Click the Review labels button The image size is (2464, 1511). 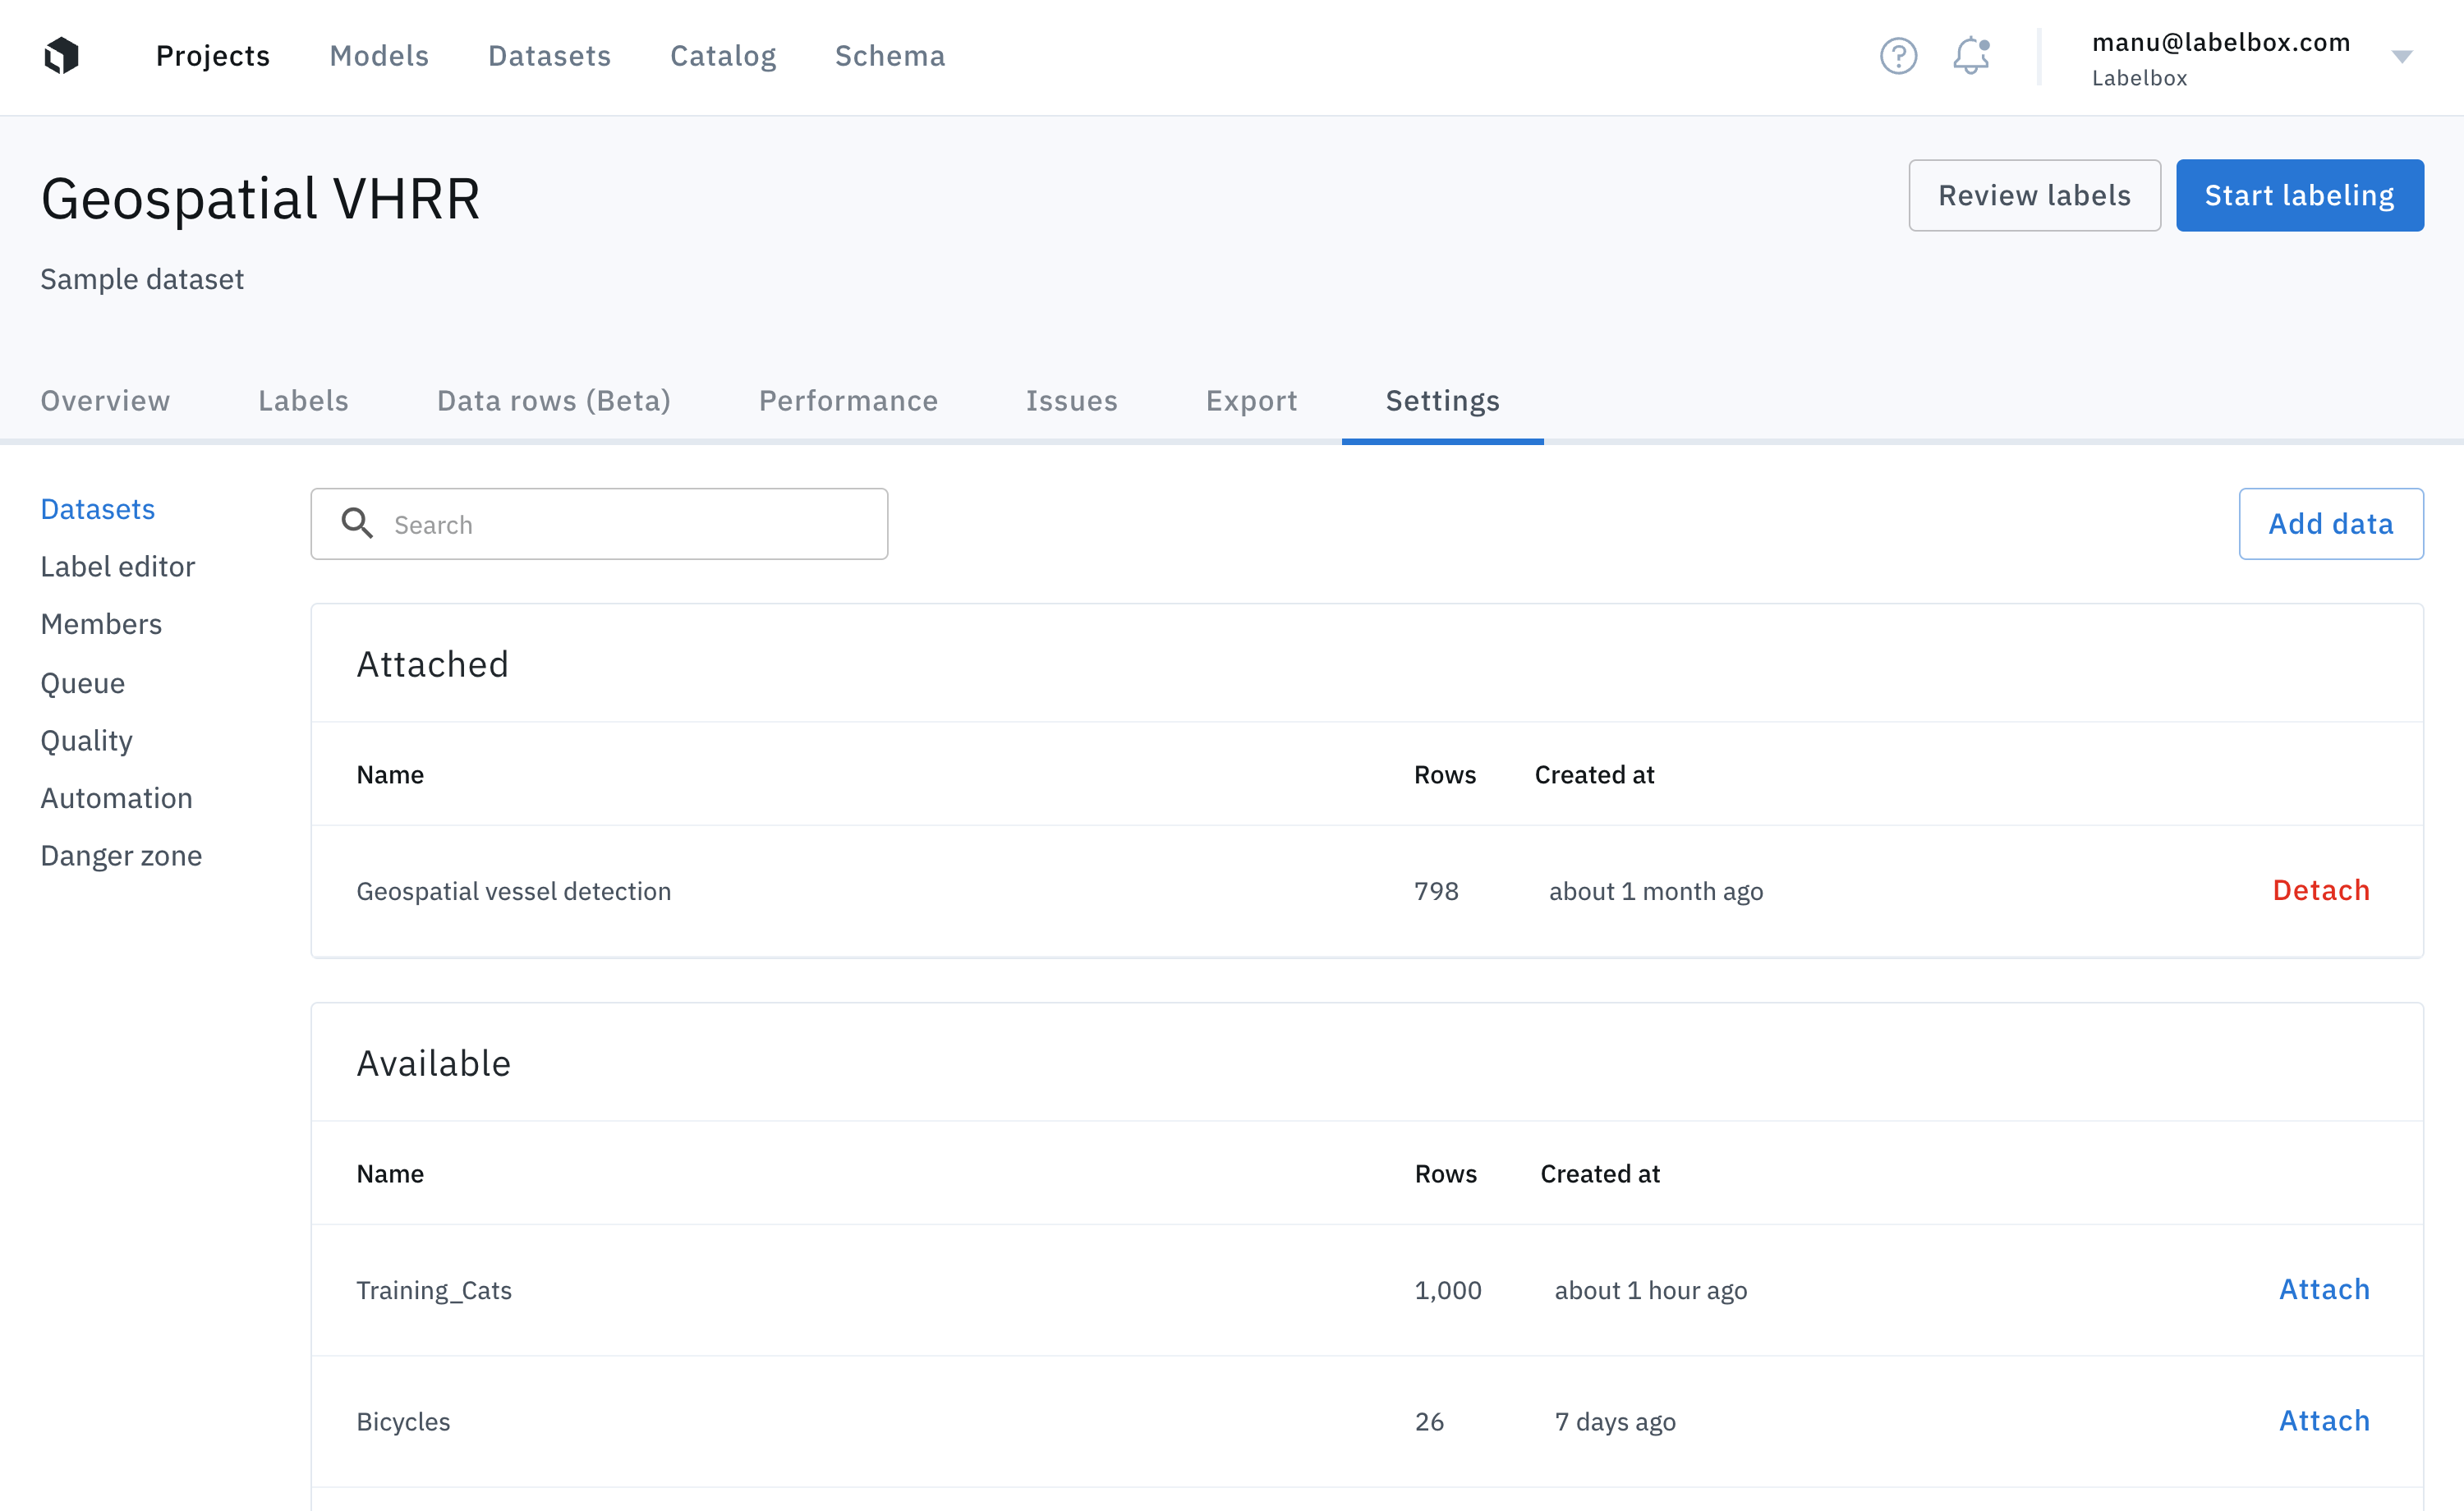click(x=2033, y=195)
